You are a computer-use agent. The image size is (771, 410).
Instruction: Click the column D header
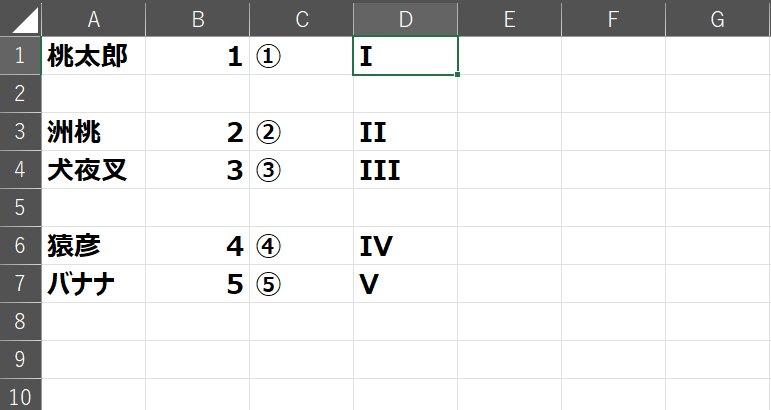click(x=405, y=17)
